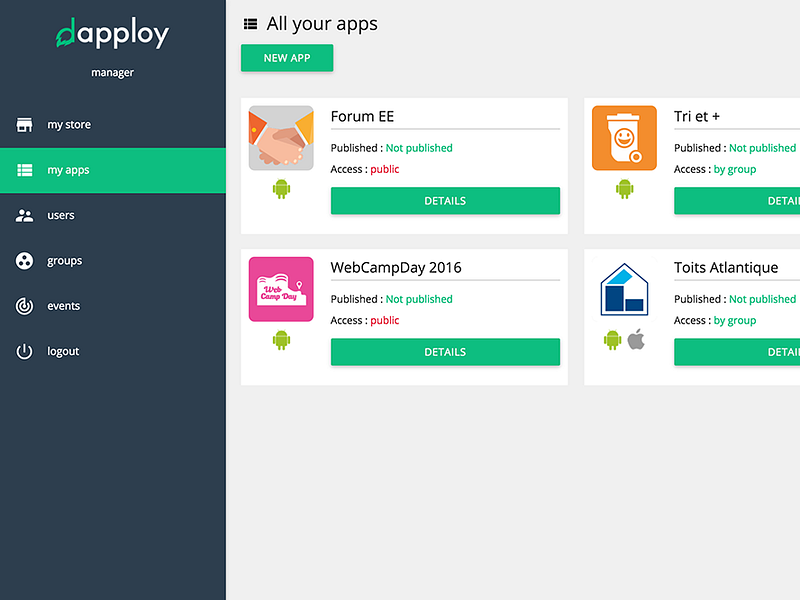Click the Tri et + title
The image size is (800, 600).
coord(696,116)
